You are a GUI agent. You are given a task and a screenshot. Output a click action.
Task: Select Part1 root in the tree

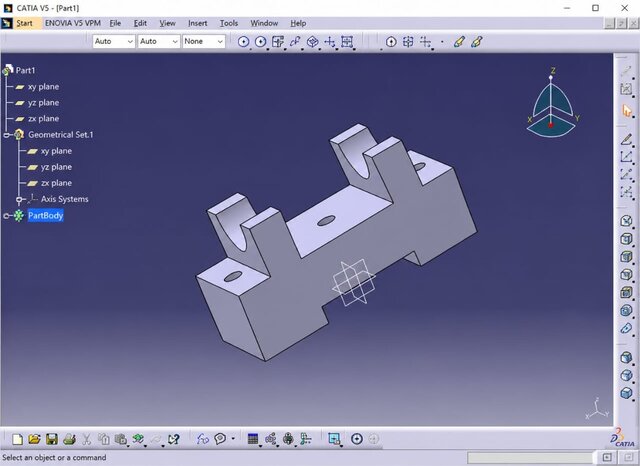(25, 70)
